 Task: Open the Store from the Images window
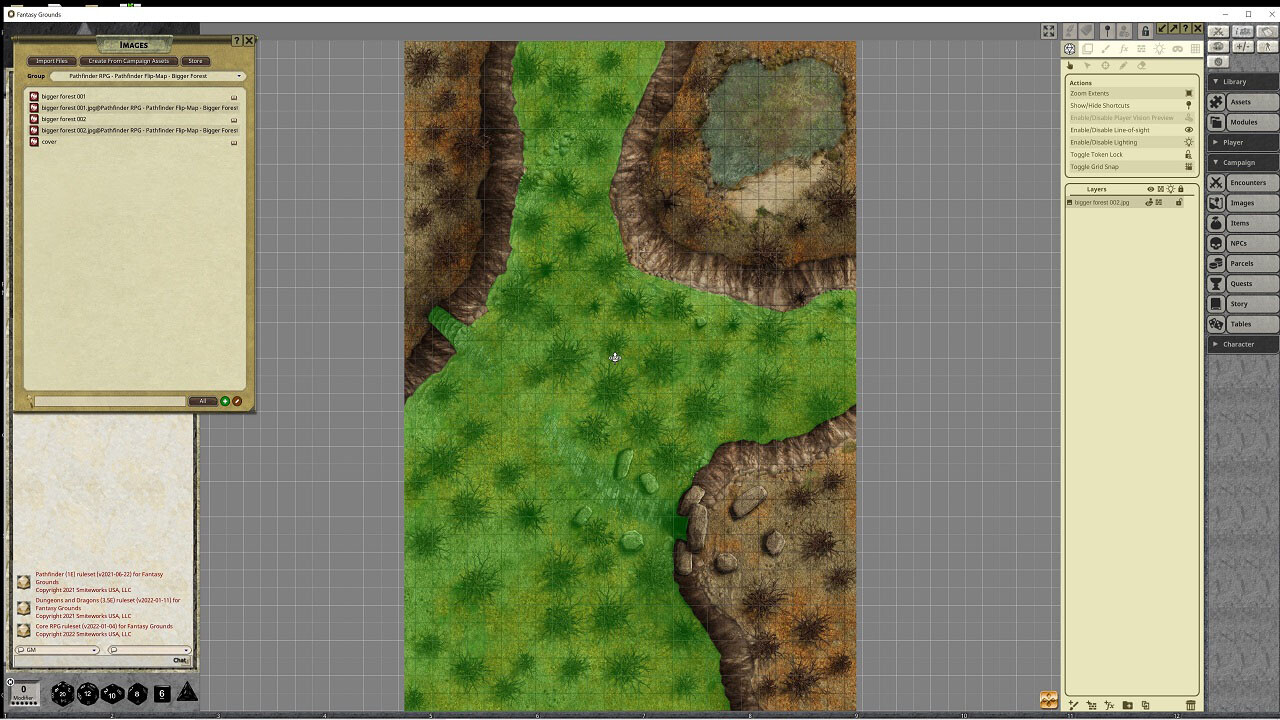[195, 61]
